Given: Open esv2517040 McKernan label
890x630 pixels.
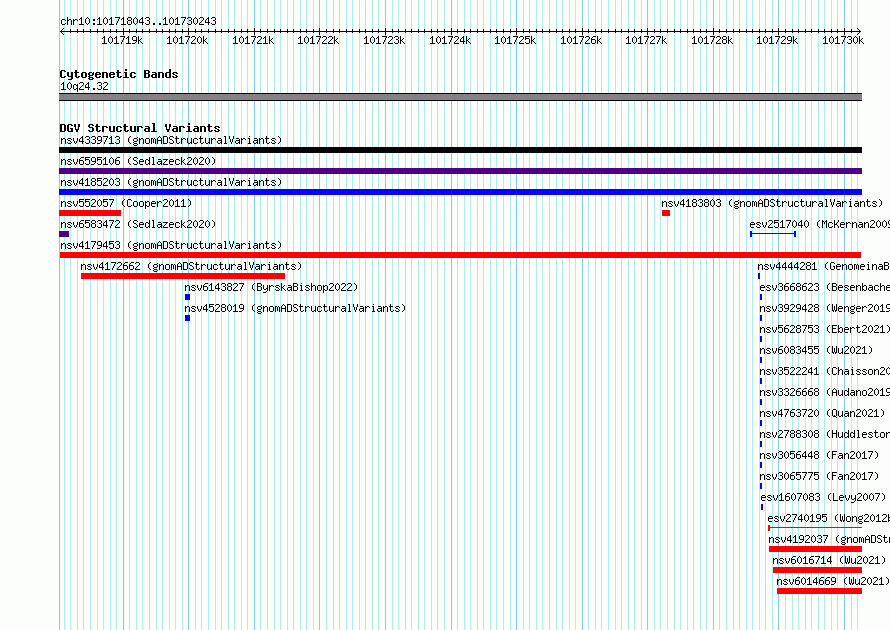Looking at the screenshot, I should [x=820, y=224].
